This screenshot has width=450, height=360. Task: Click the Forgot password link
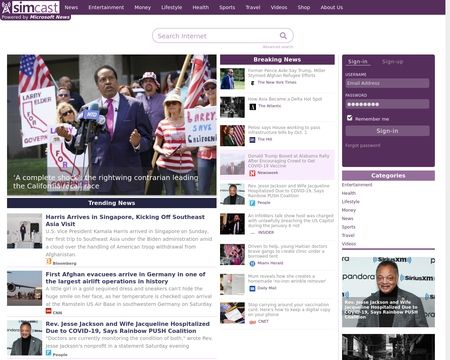(x=363, y=145)
